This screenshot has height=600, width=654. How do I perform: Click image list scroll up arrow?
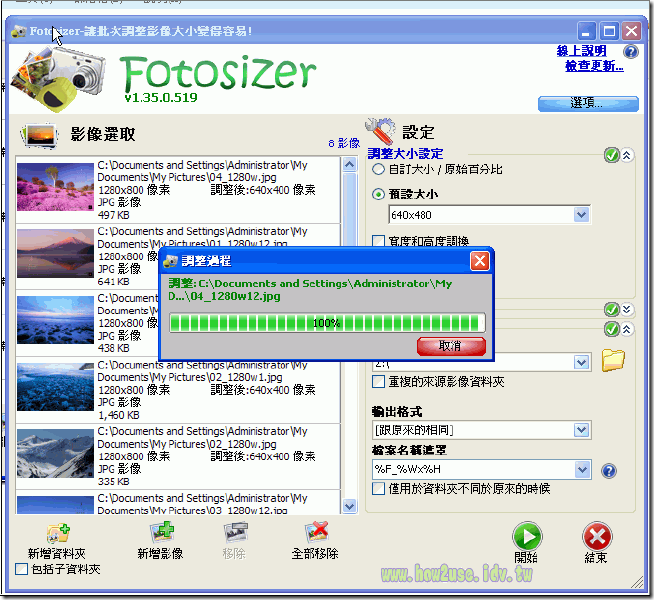click(350, 165)
